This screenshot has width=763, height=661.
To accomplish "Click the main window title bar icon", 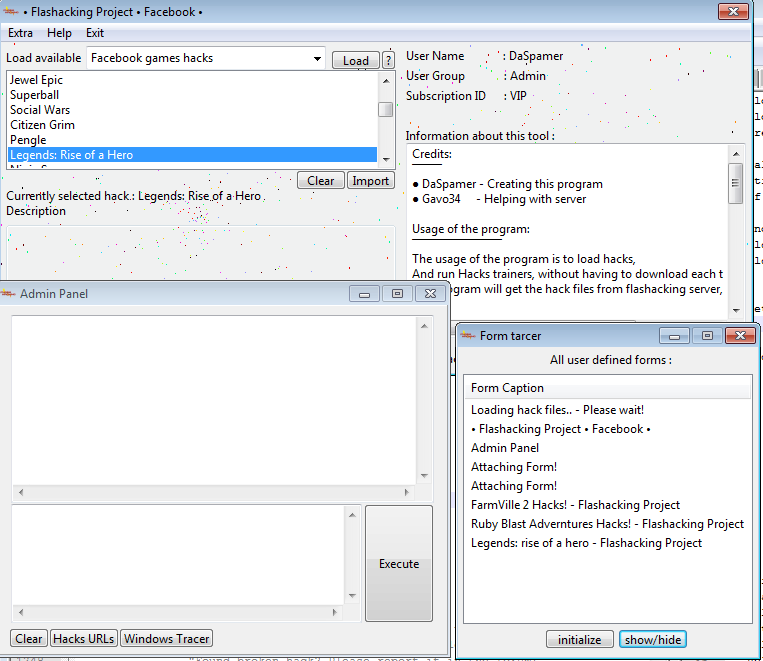I will [11, 12].
